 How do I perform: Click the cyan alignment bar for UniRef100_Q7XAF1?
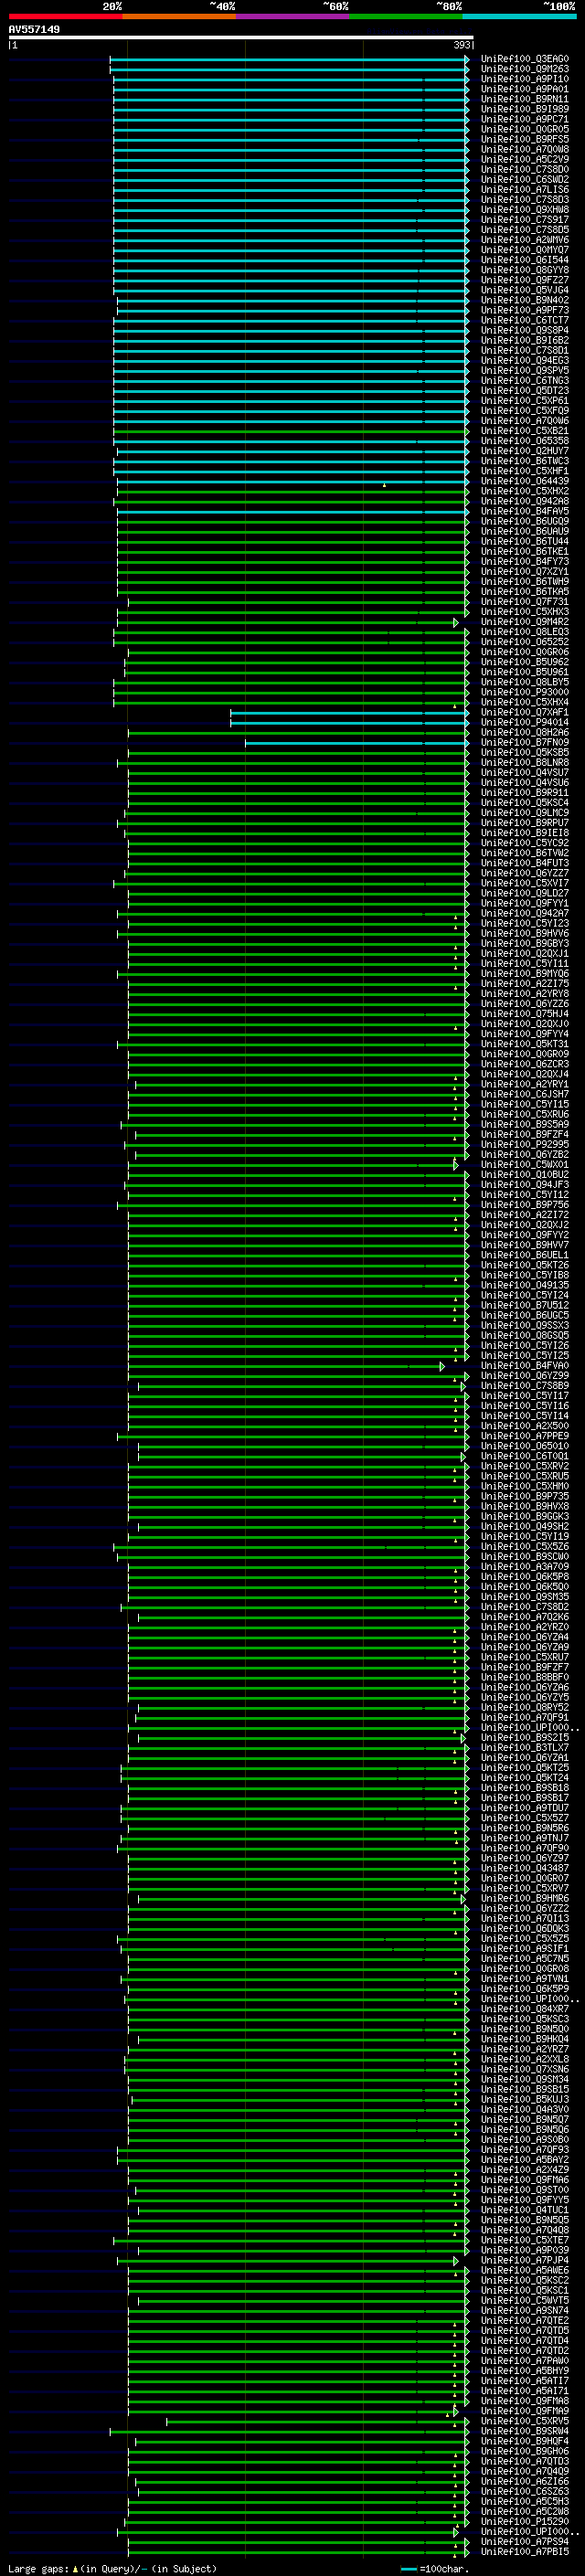pos(349,713)
